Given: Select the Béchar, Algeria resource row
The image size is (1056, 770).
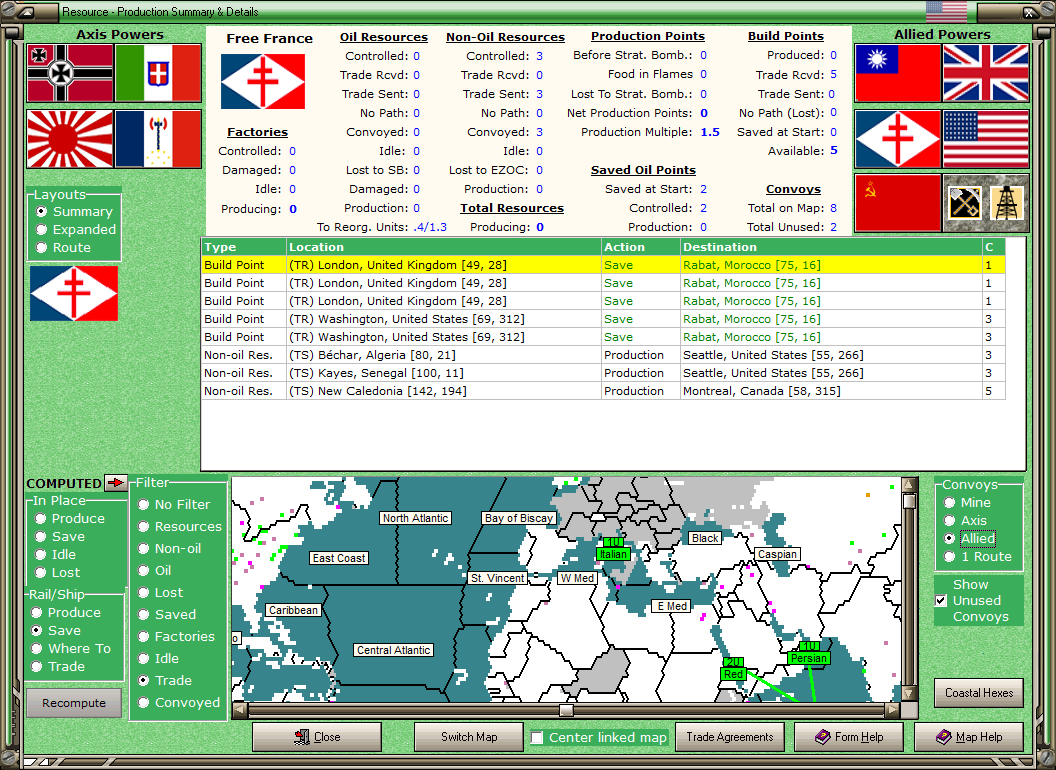Looking at the screenshot, I should pyautogui.click(x=603, y=355).
